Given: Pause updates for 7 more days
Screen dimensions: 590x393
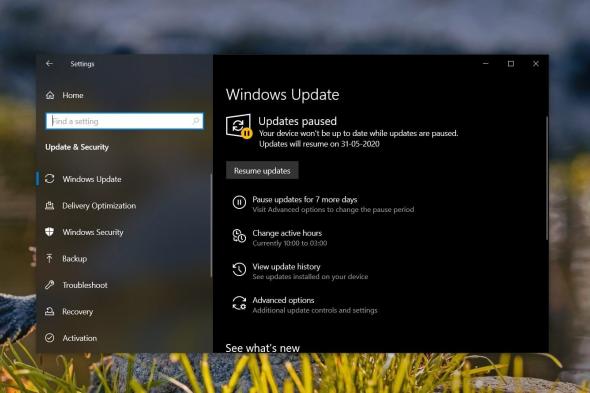Looking at the screenshot, I should [x=305, y=199].
